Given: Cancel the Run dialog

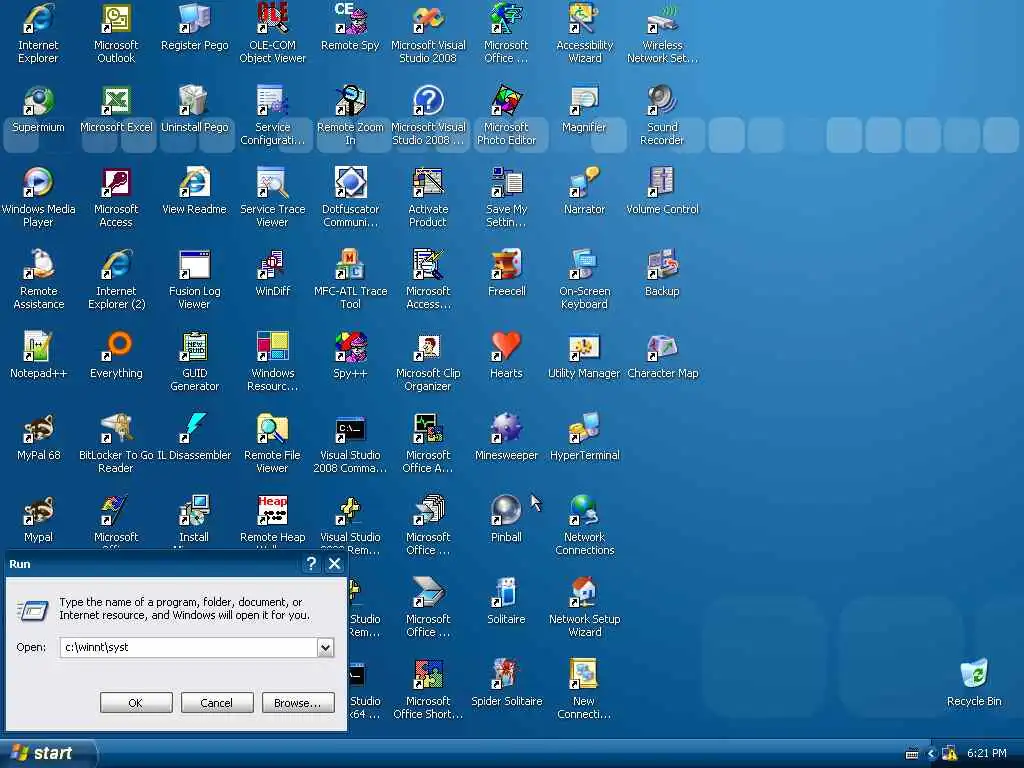Looking at the screenshot, I should coord(217,703).
